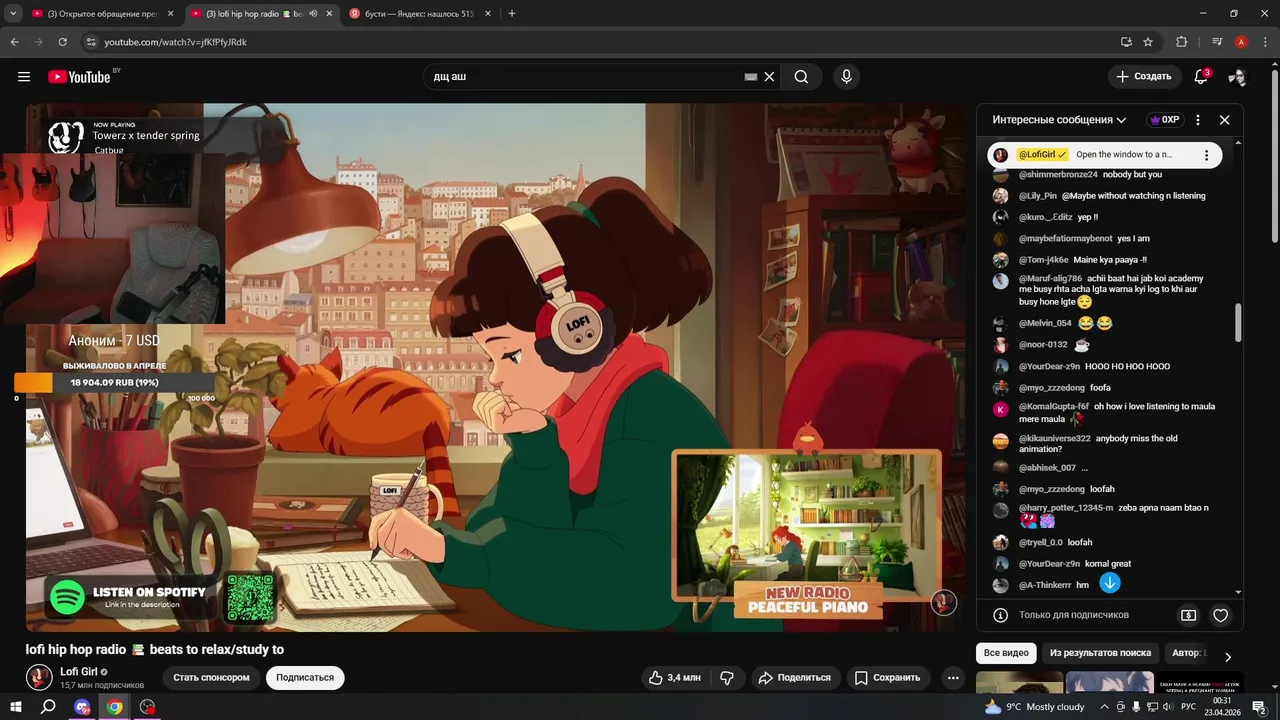The image size is (1280, 720).
Task: View site information icon in address bar
Action: tap(91, 42)
